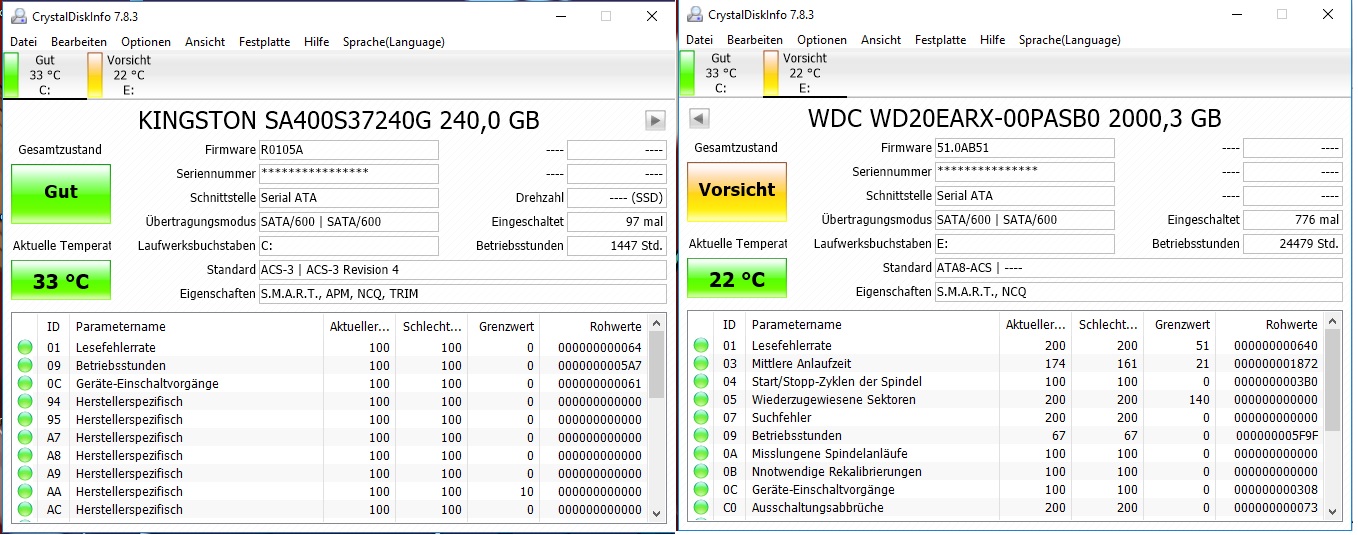Open Hilfe menu in WDC window
The image size is (1358, 535).
click(x=993, y=40)
